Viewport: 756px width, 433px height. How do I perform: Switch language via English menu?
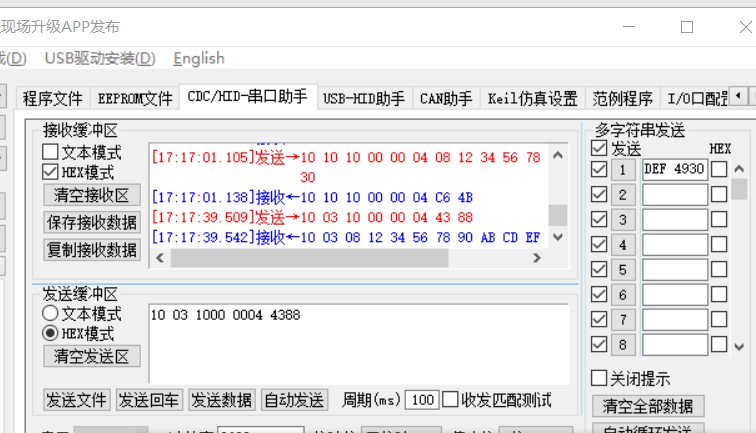pos(199,58)
